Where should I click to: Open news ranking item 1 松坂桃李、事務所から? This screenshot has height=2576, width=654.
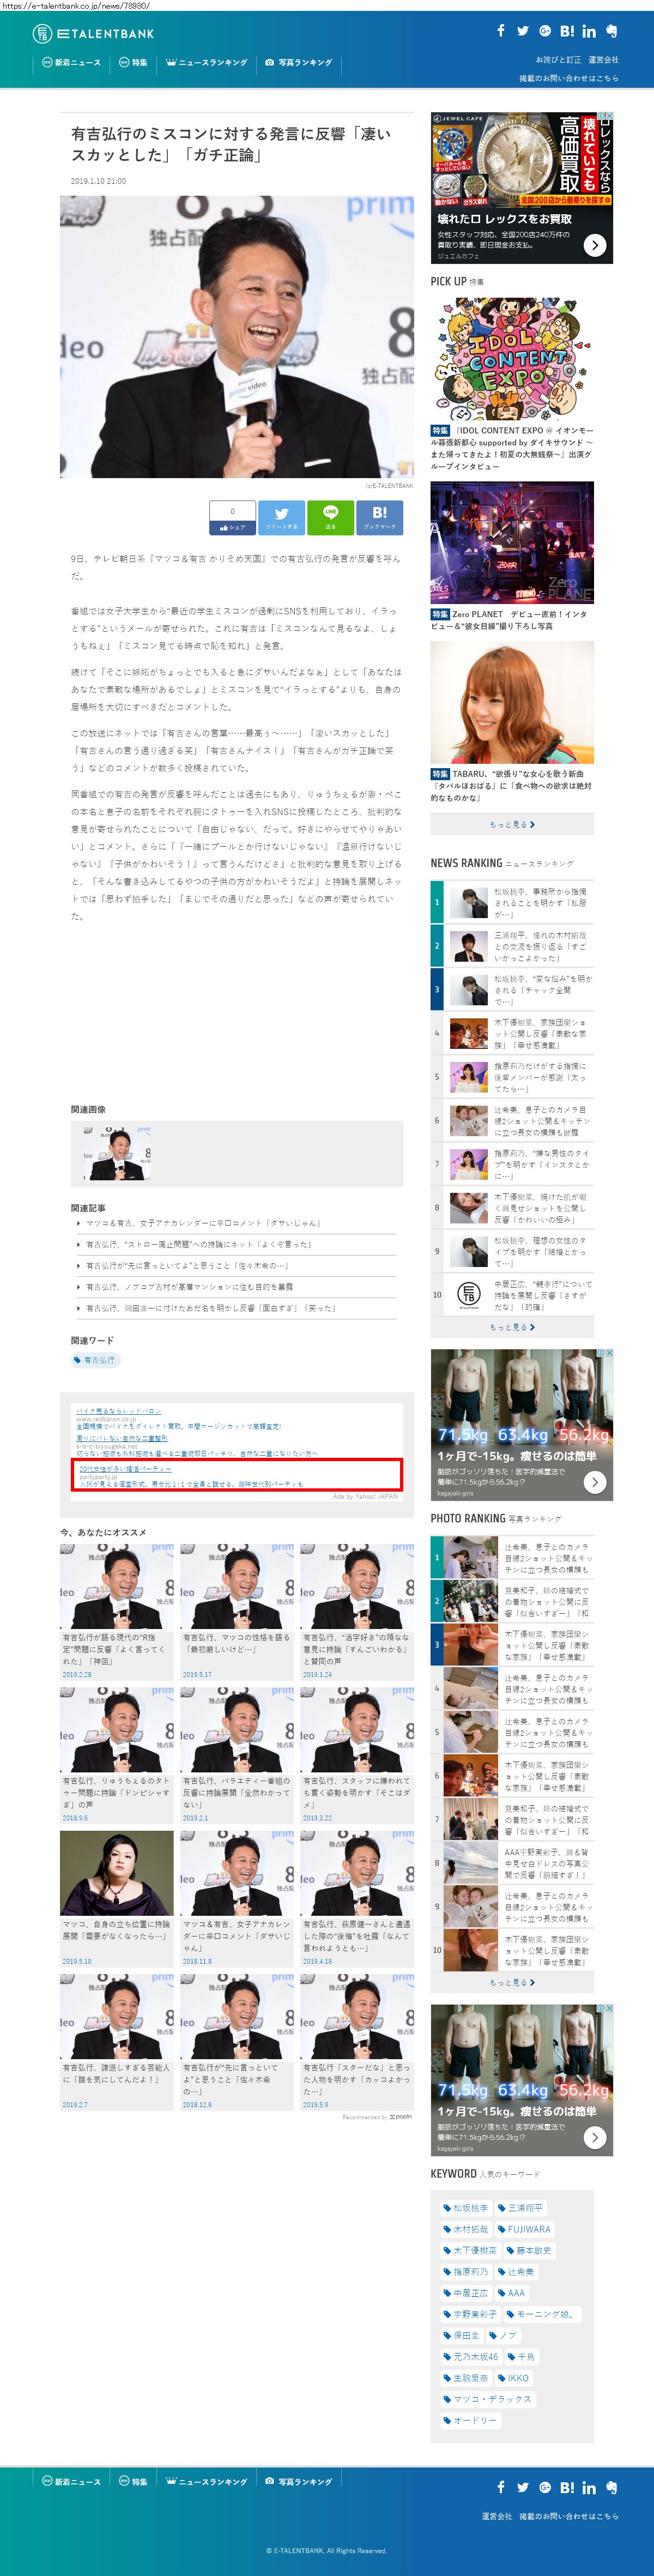coord(512,902)
